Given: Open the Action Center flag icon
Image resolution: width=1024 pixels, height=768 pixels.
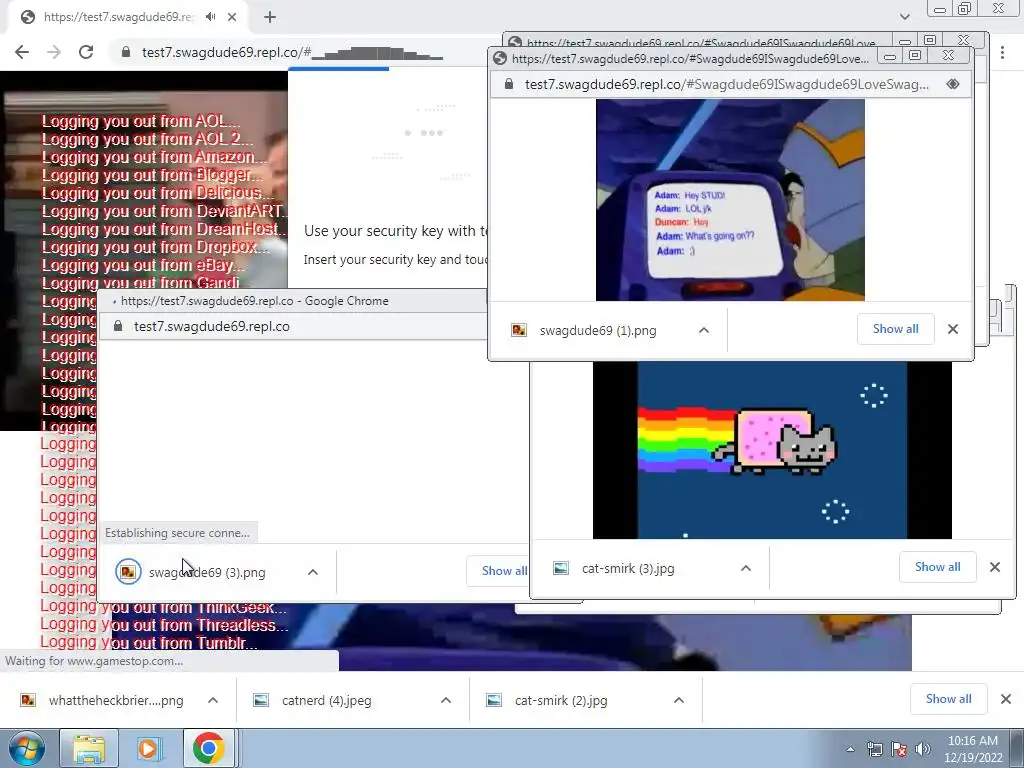Looking at the screenshot, I should coord(899,750).
